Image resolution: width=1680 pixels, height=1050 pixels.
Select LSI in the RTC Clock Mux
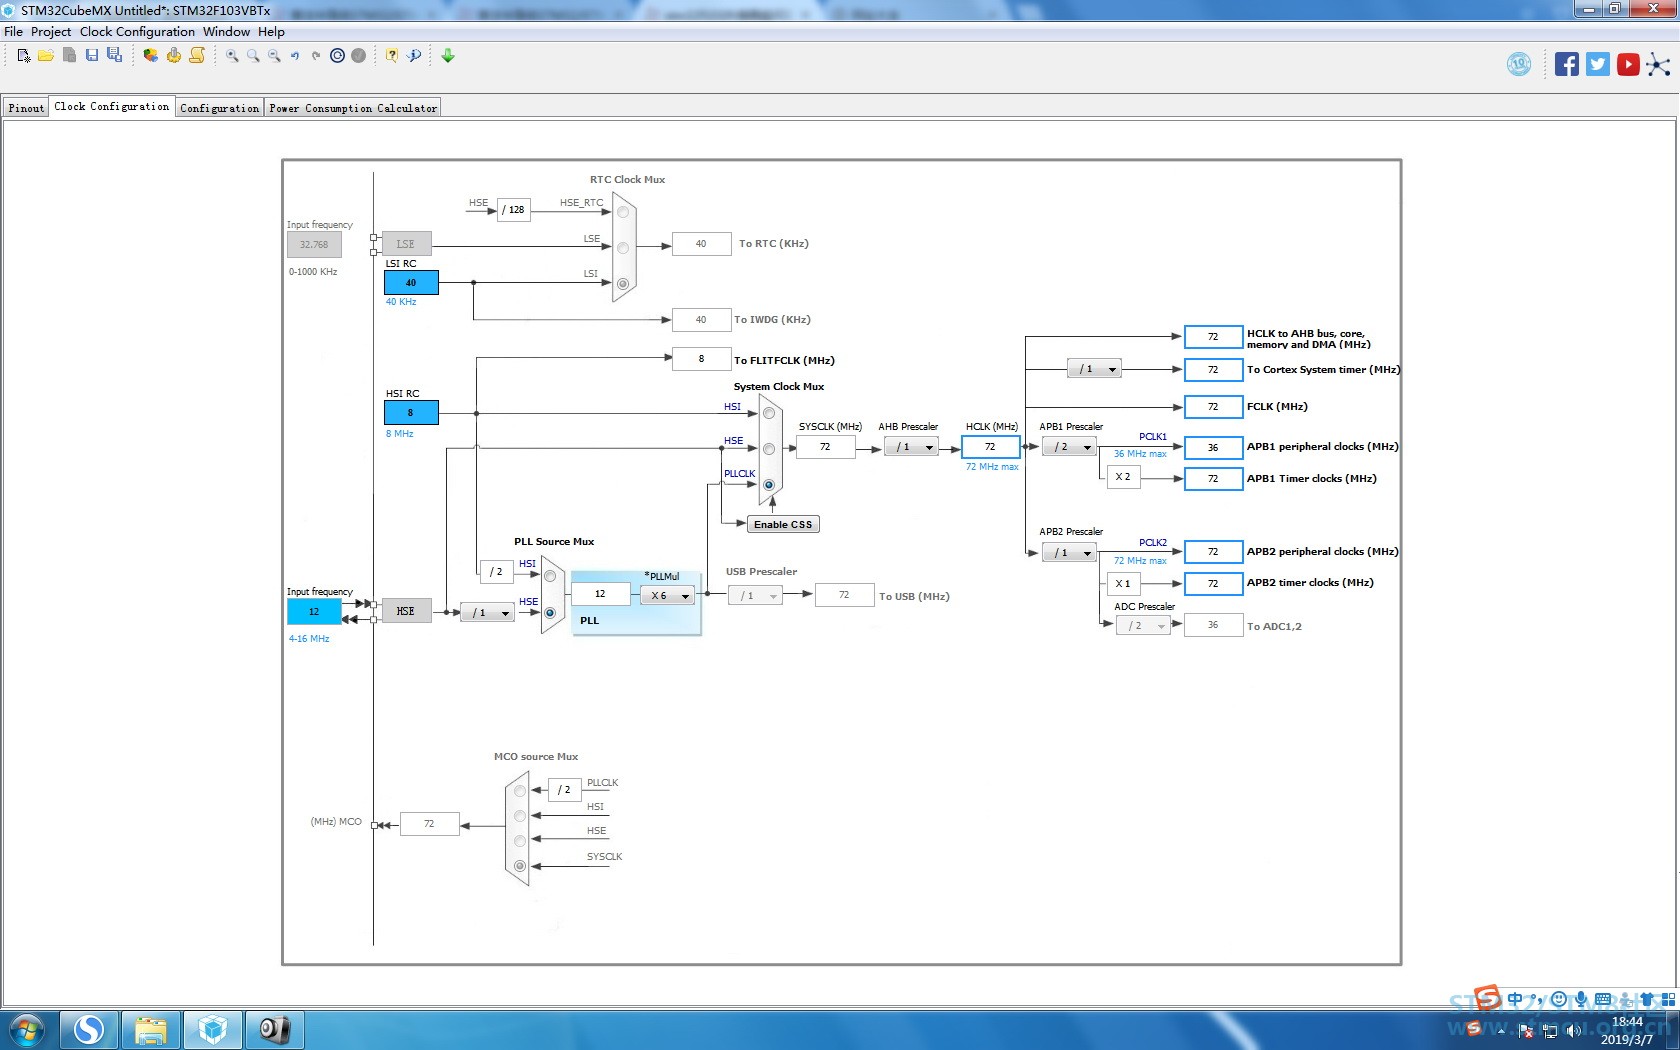(x=623, y=284)
